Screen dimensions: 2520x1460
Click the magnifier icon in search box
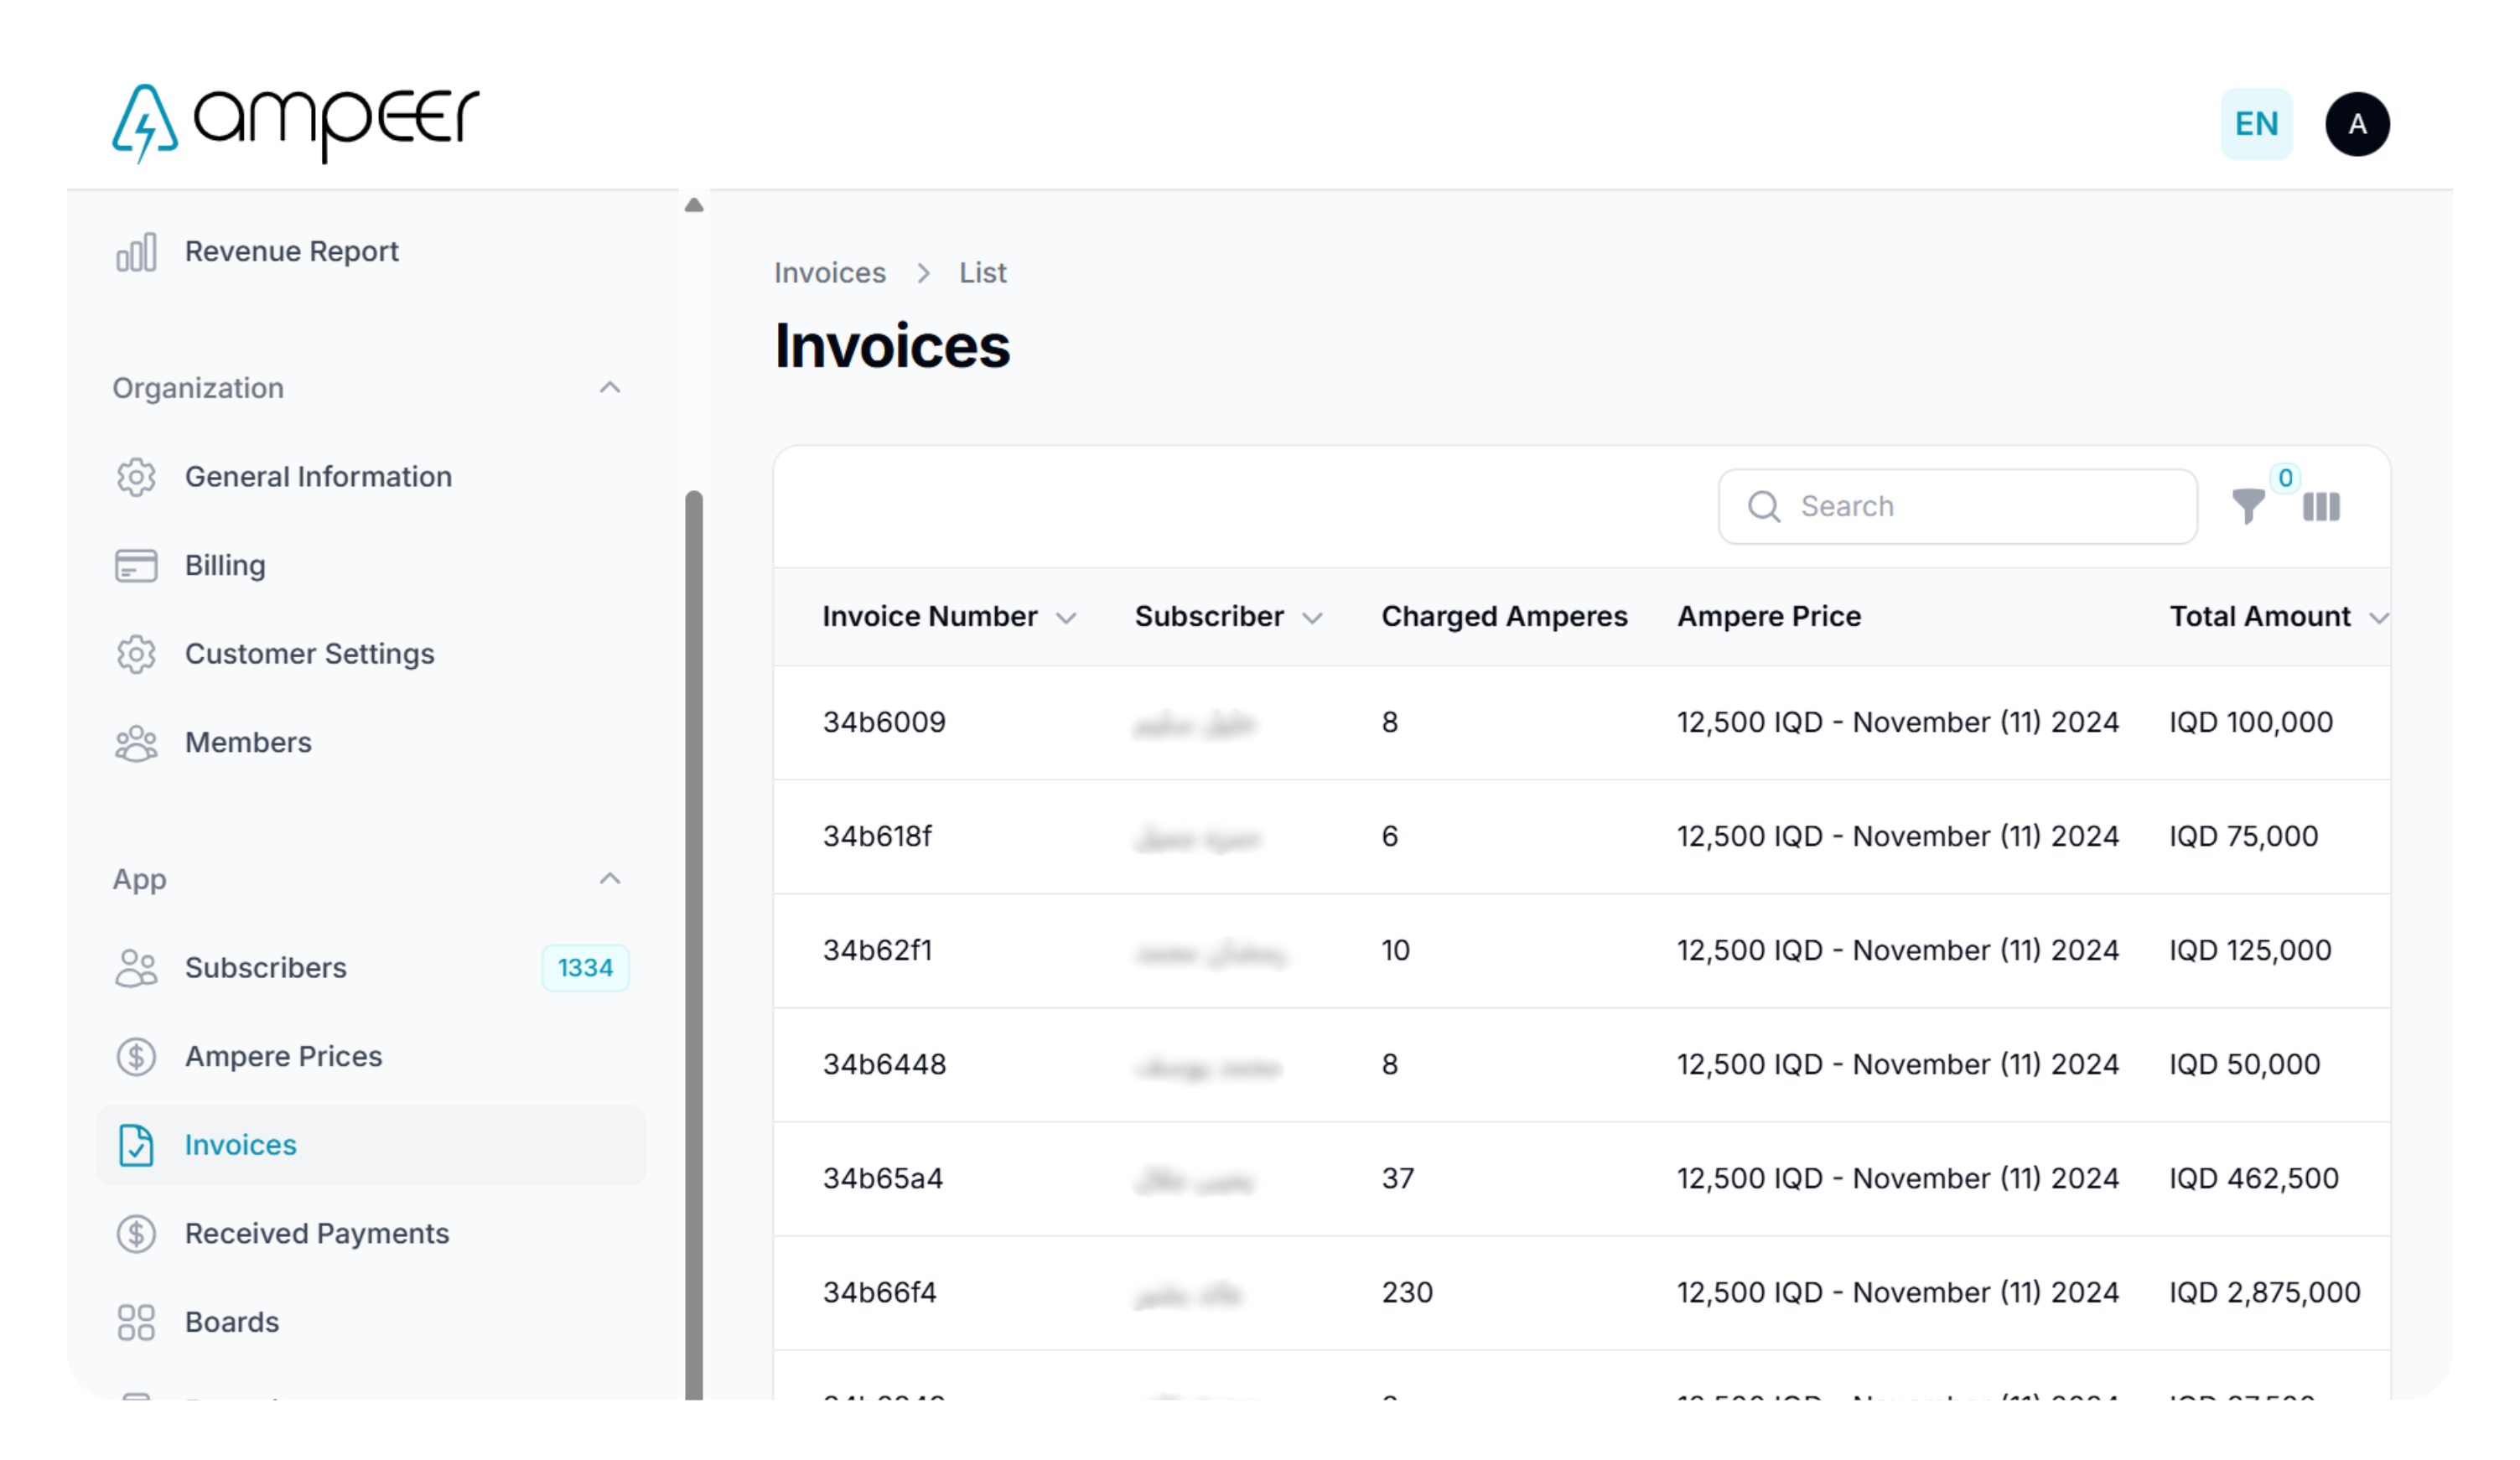[1764, 507]
